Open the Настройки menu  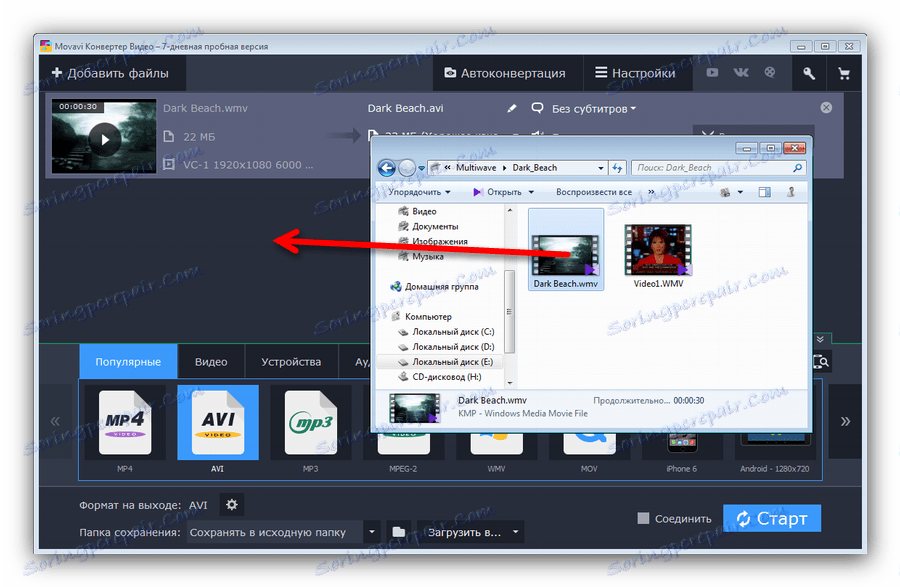point(635,73)
